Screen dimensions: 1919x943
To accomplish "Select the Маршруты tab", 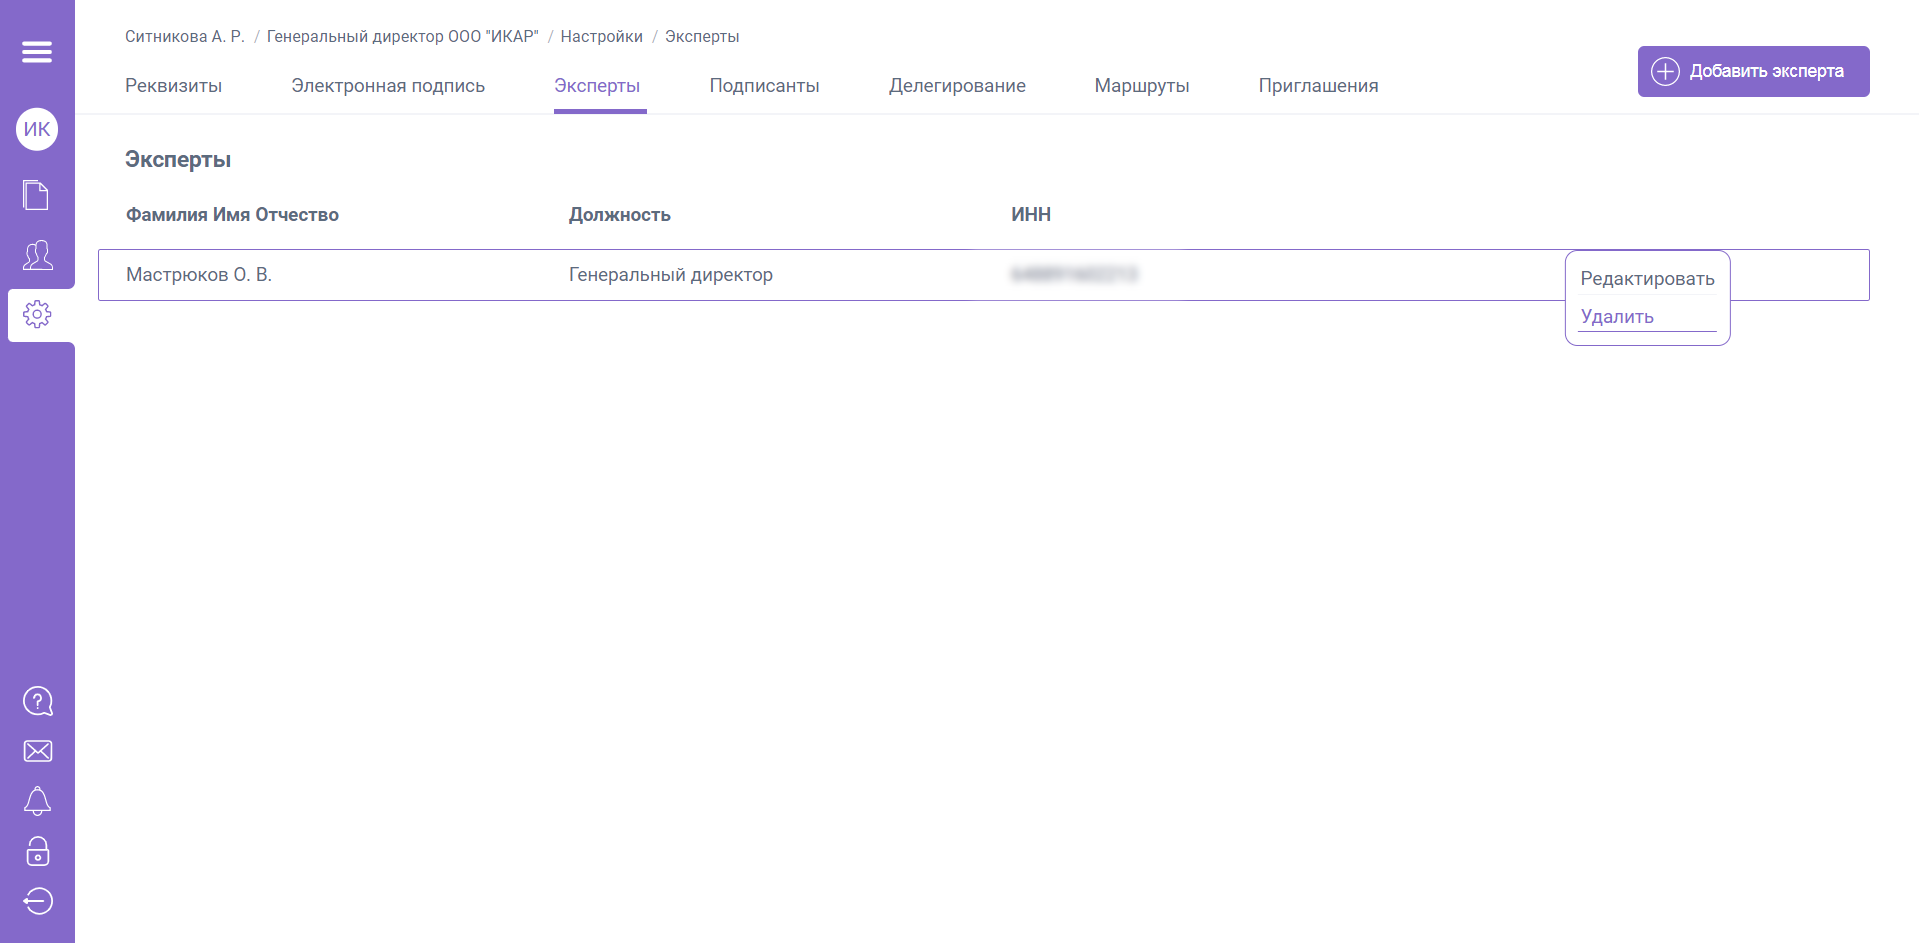I will coord(1141,86).
